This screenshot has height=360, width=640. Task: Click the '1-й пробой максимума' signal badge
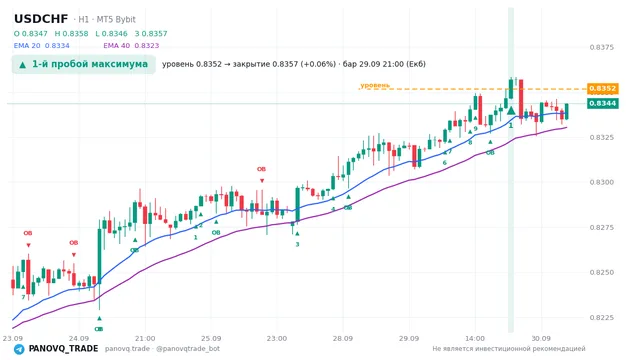84,64
